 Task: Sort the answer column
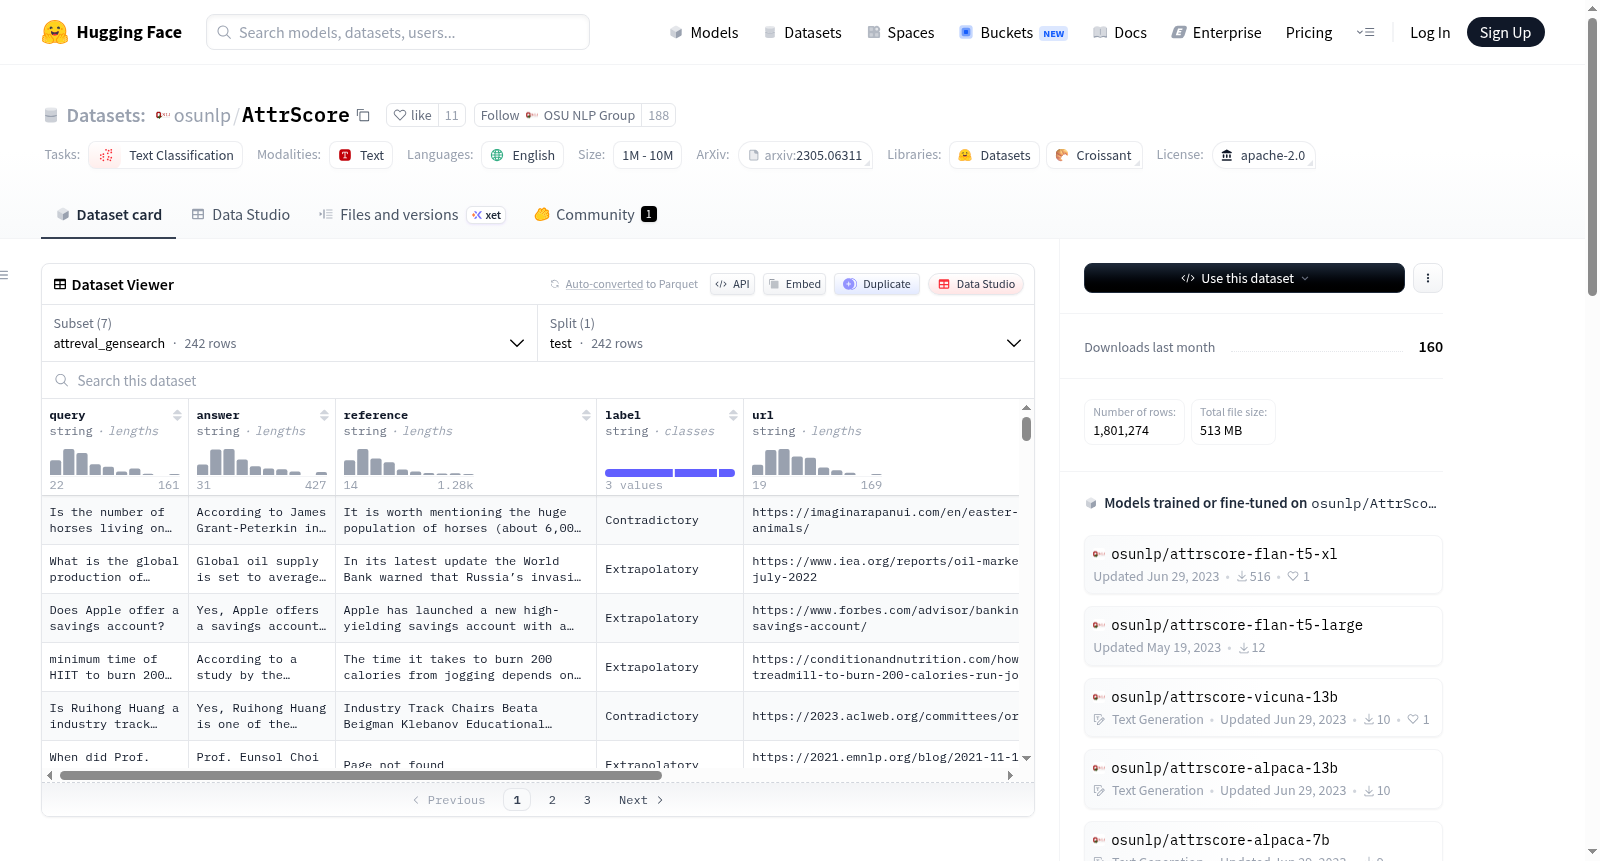[x=324, y=415]
